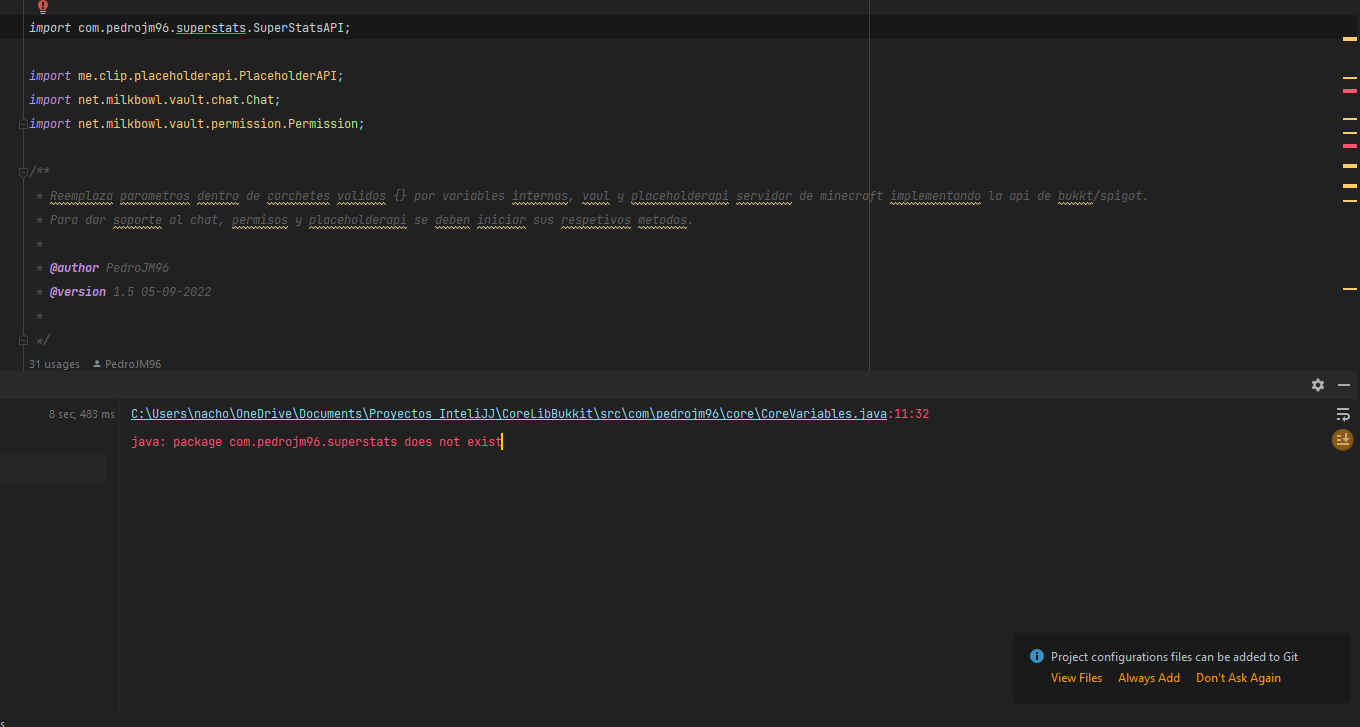Toggle soft-wrap in build output
The height and width of the screenshot is (727, 1360).
pyautogui.click(x=1343, y=414)
